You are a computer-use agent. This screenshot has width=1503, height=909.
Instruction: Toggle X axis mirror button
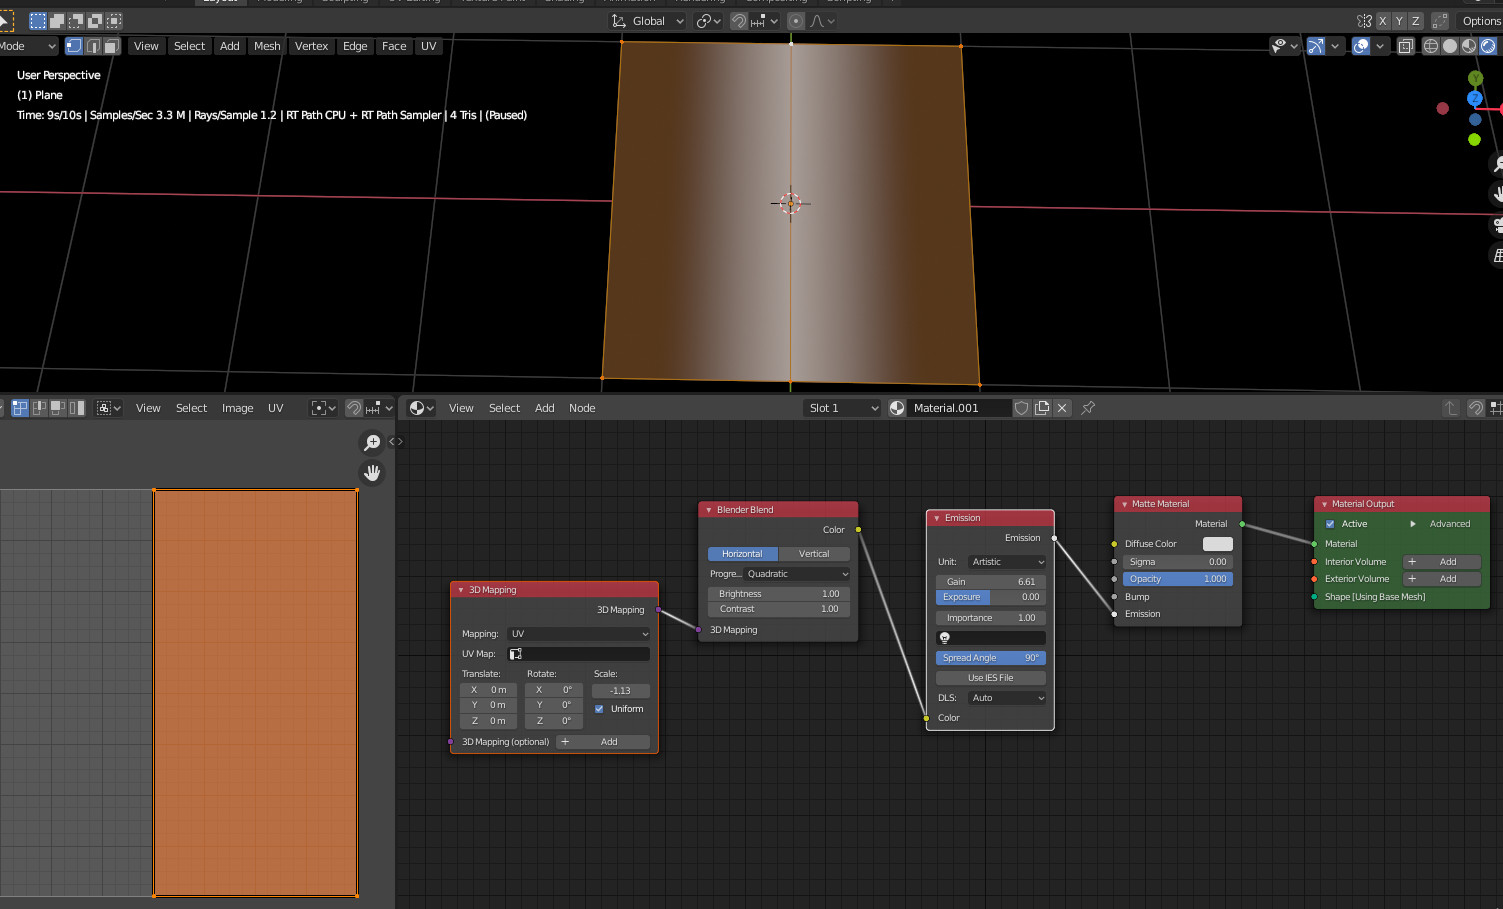(x=1382, y=21)
